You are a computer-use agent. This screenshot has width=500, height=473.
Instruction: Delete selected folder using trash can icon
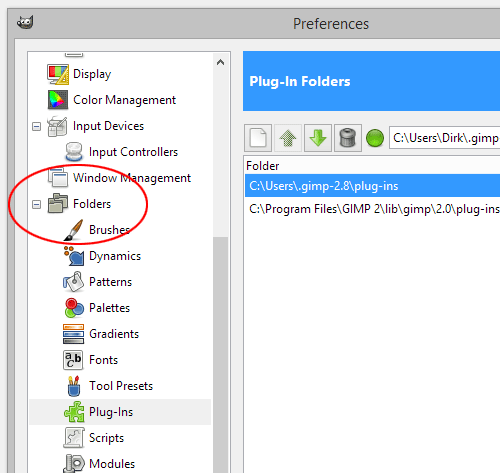coord(348,138)
